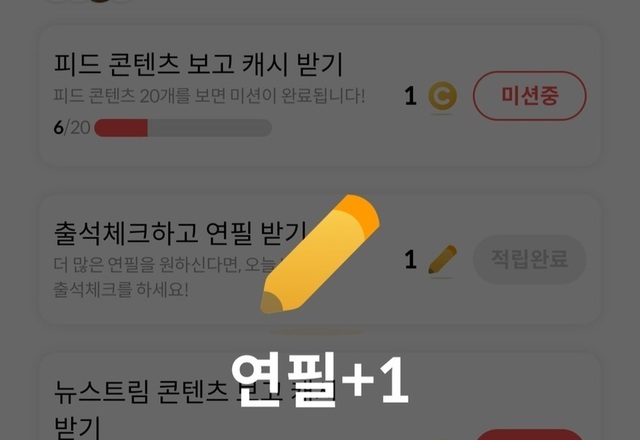Click the reward amount 1 beside coin
Screen dimensions: 640x440
(x=411, y=96)
